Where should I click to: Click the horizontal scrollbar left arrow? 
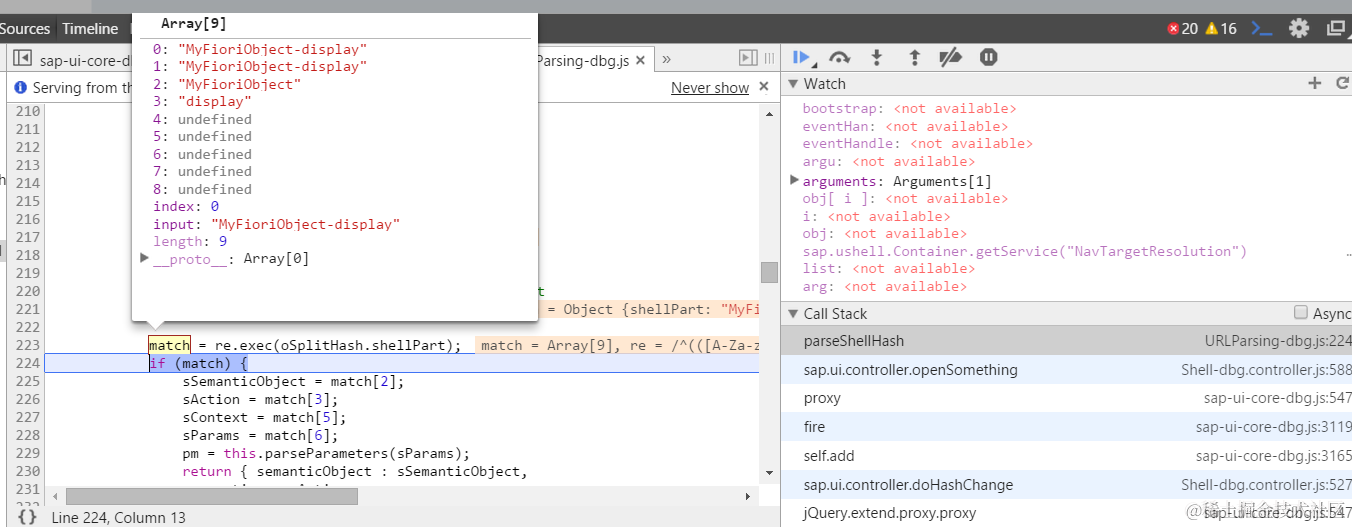pos(56,497)
